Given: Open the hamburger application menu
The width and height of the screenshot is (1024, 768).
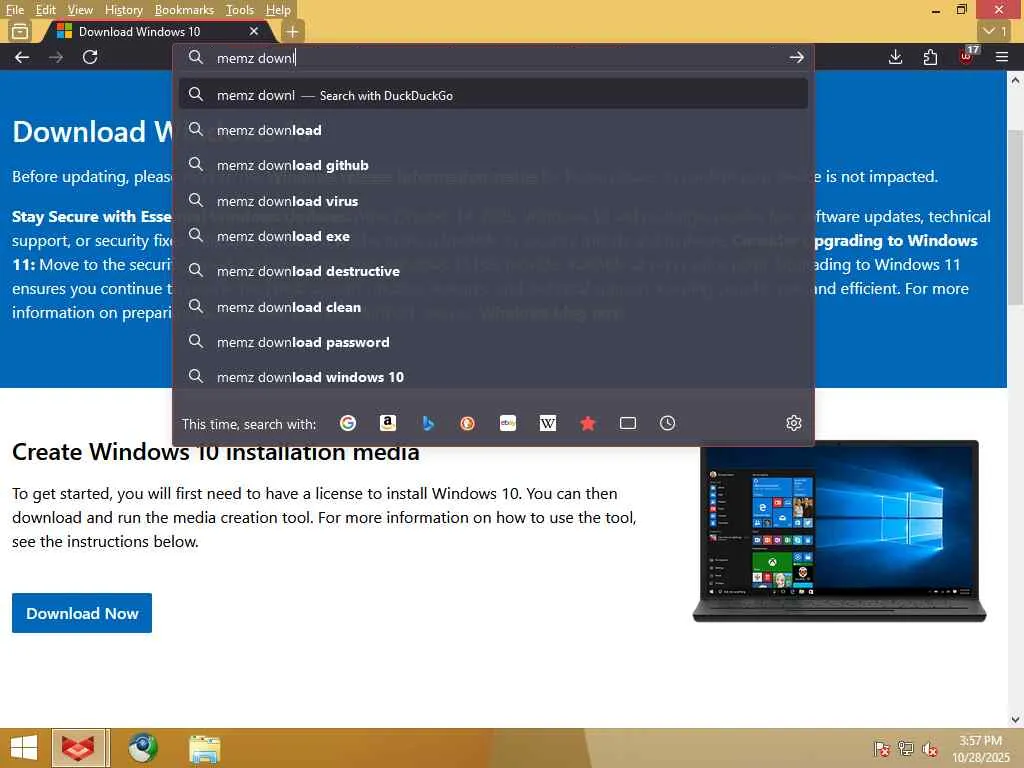Looking at the screenshot, I should coord(1002,57).
